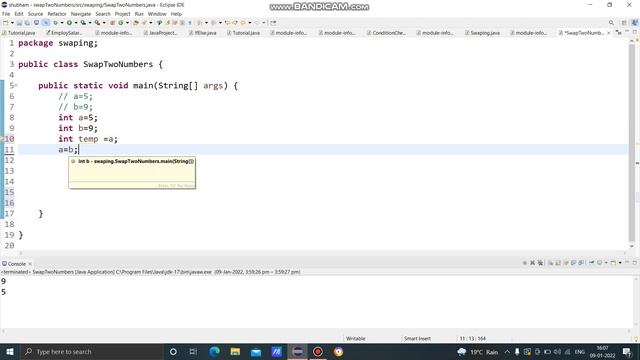Open the Help menu

[x=176, y=14]
